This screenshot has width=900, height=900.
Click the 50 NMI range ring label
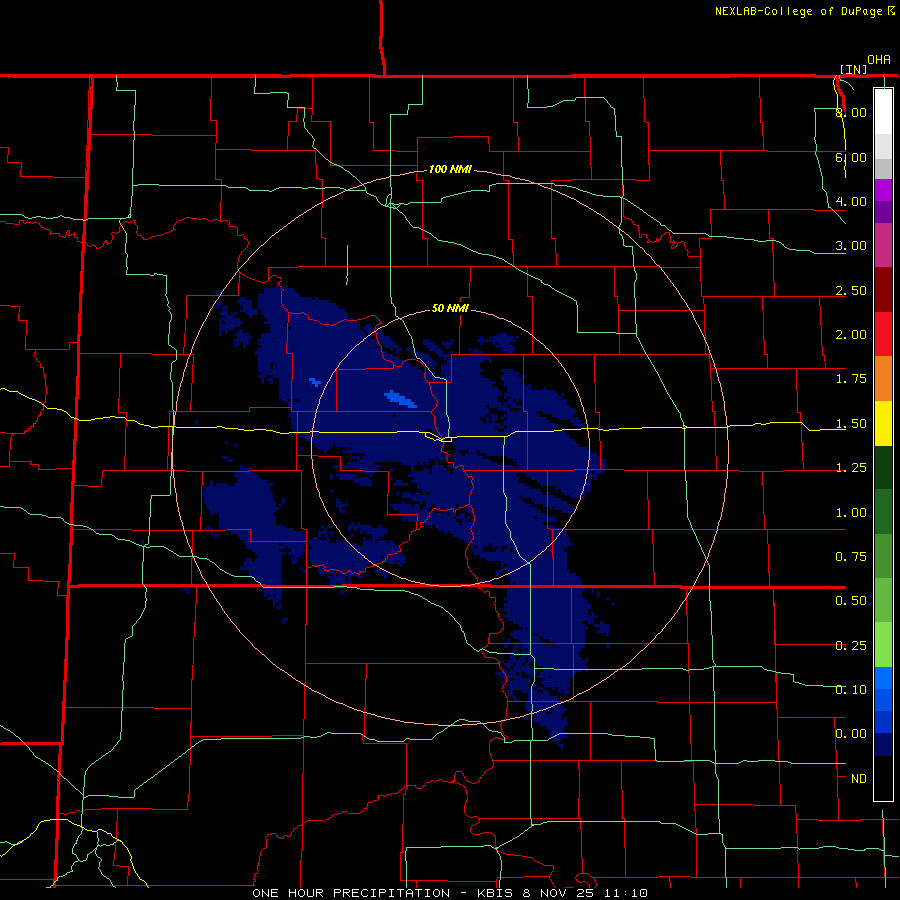click(x=450, y=308)
